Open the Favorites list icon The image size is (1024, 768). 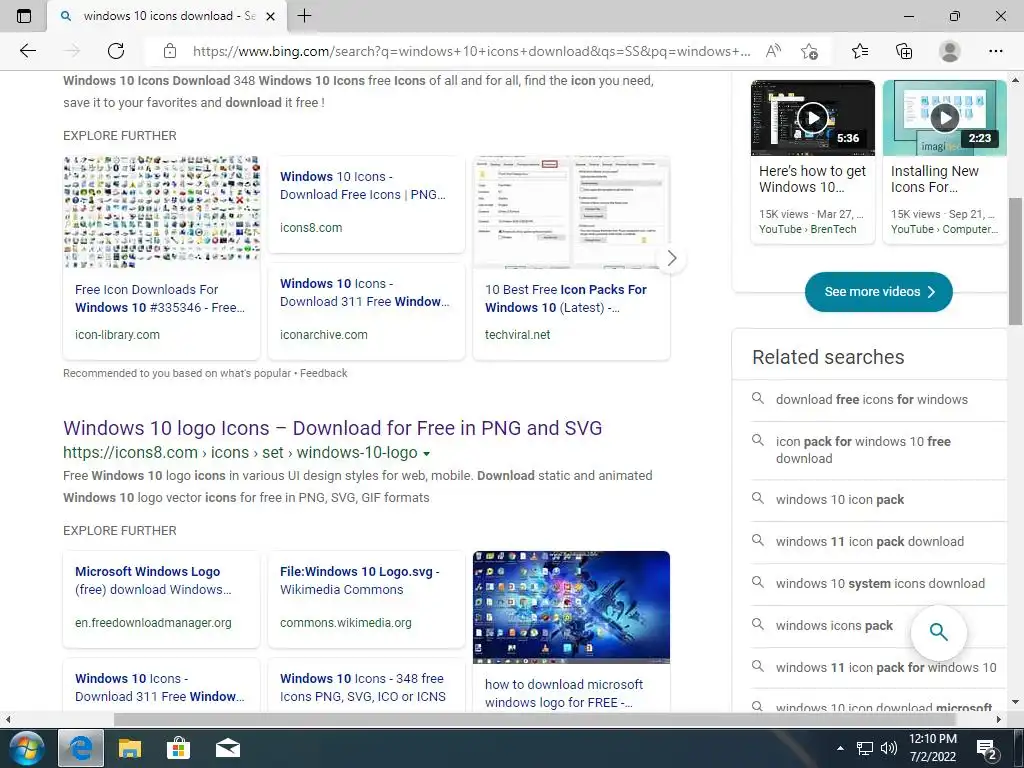click(x=860, y=51)
